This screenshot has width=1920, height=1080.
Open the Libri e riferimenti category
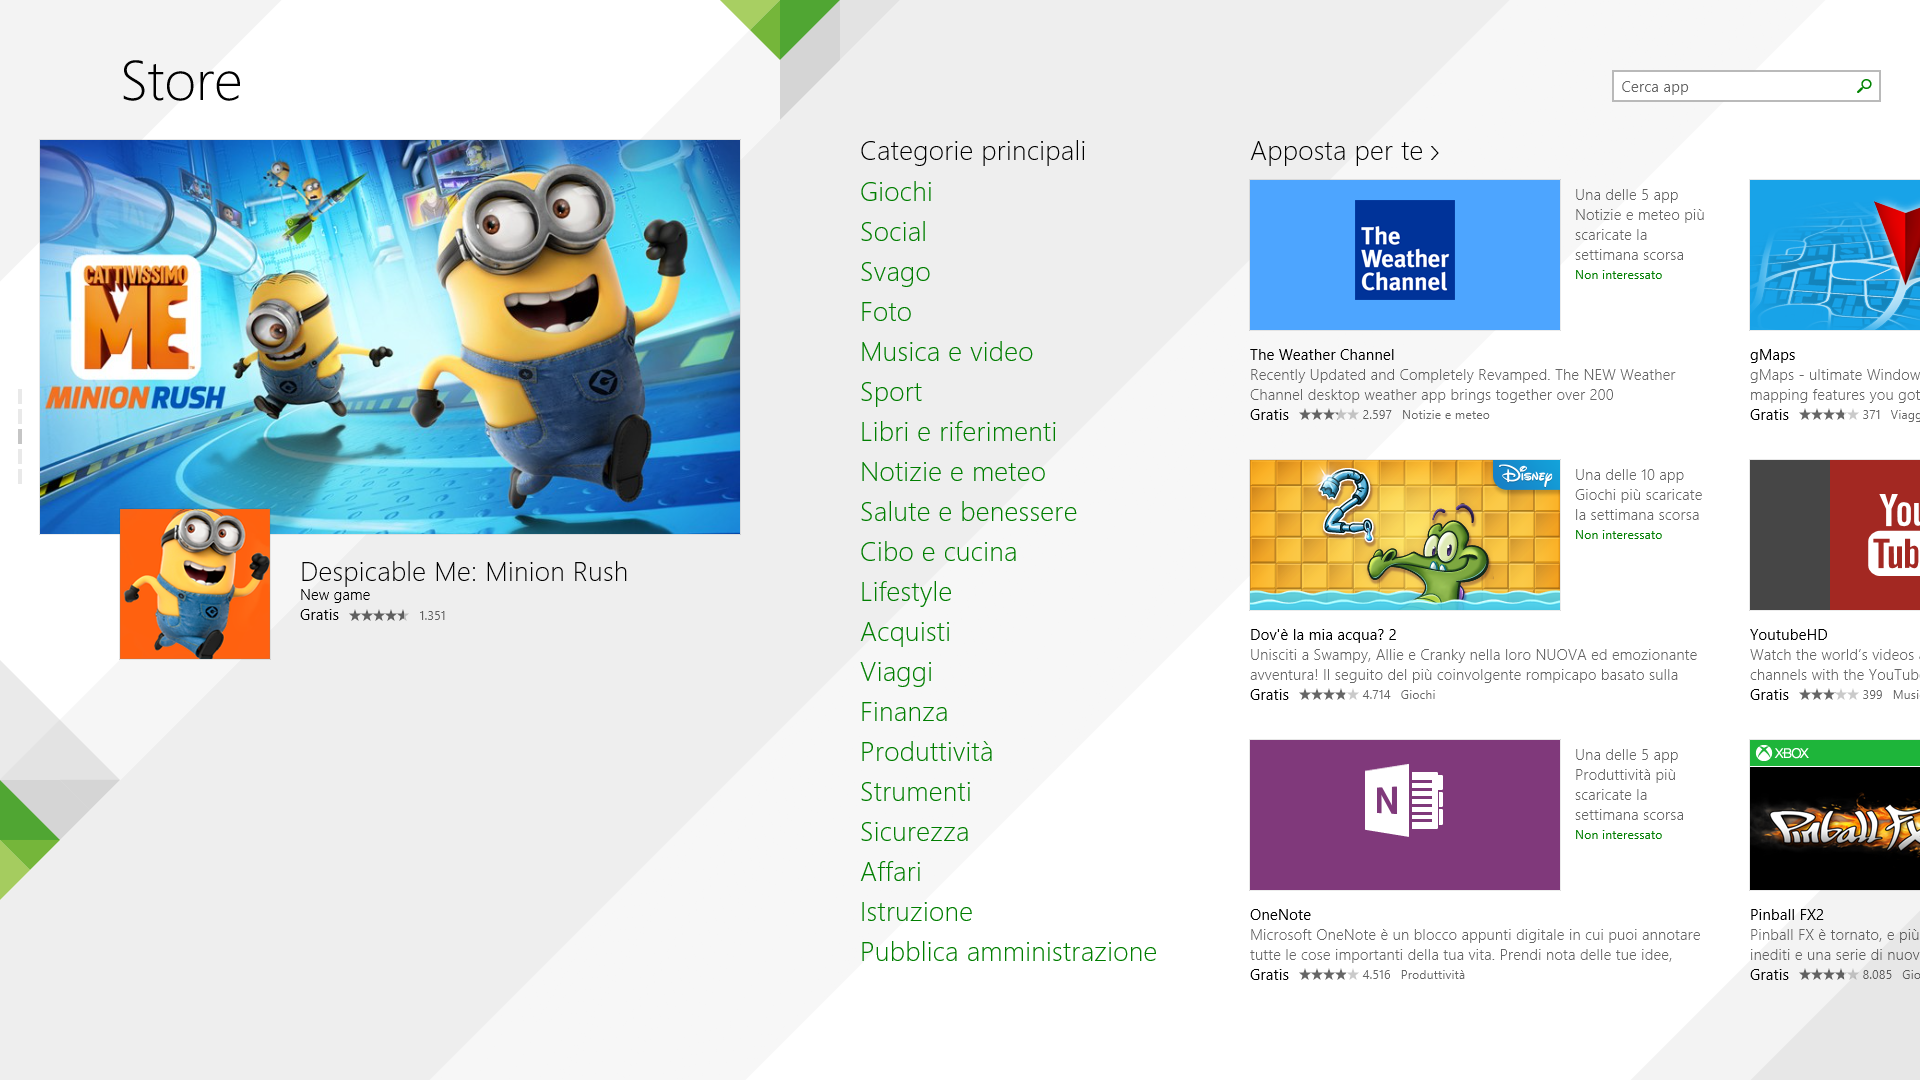click(x=958, y=432)
